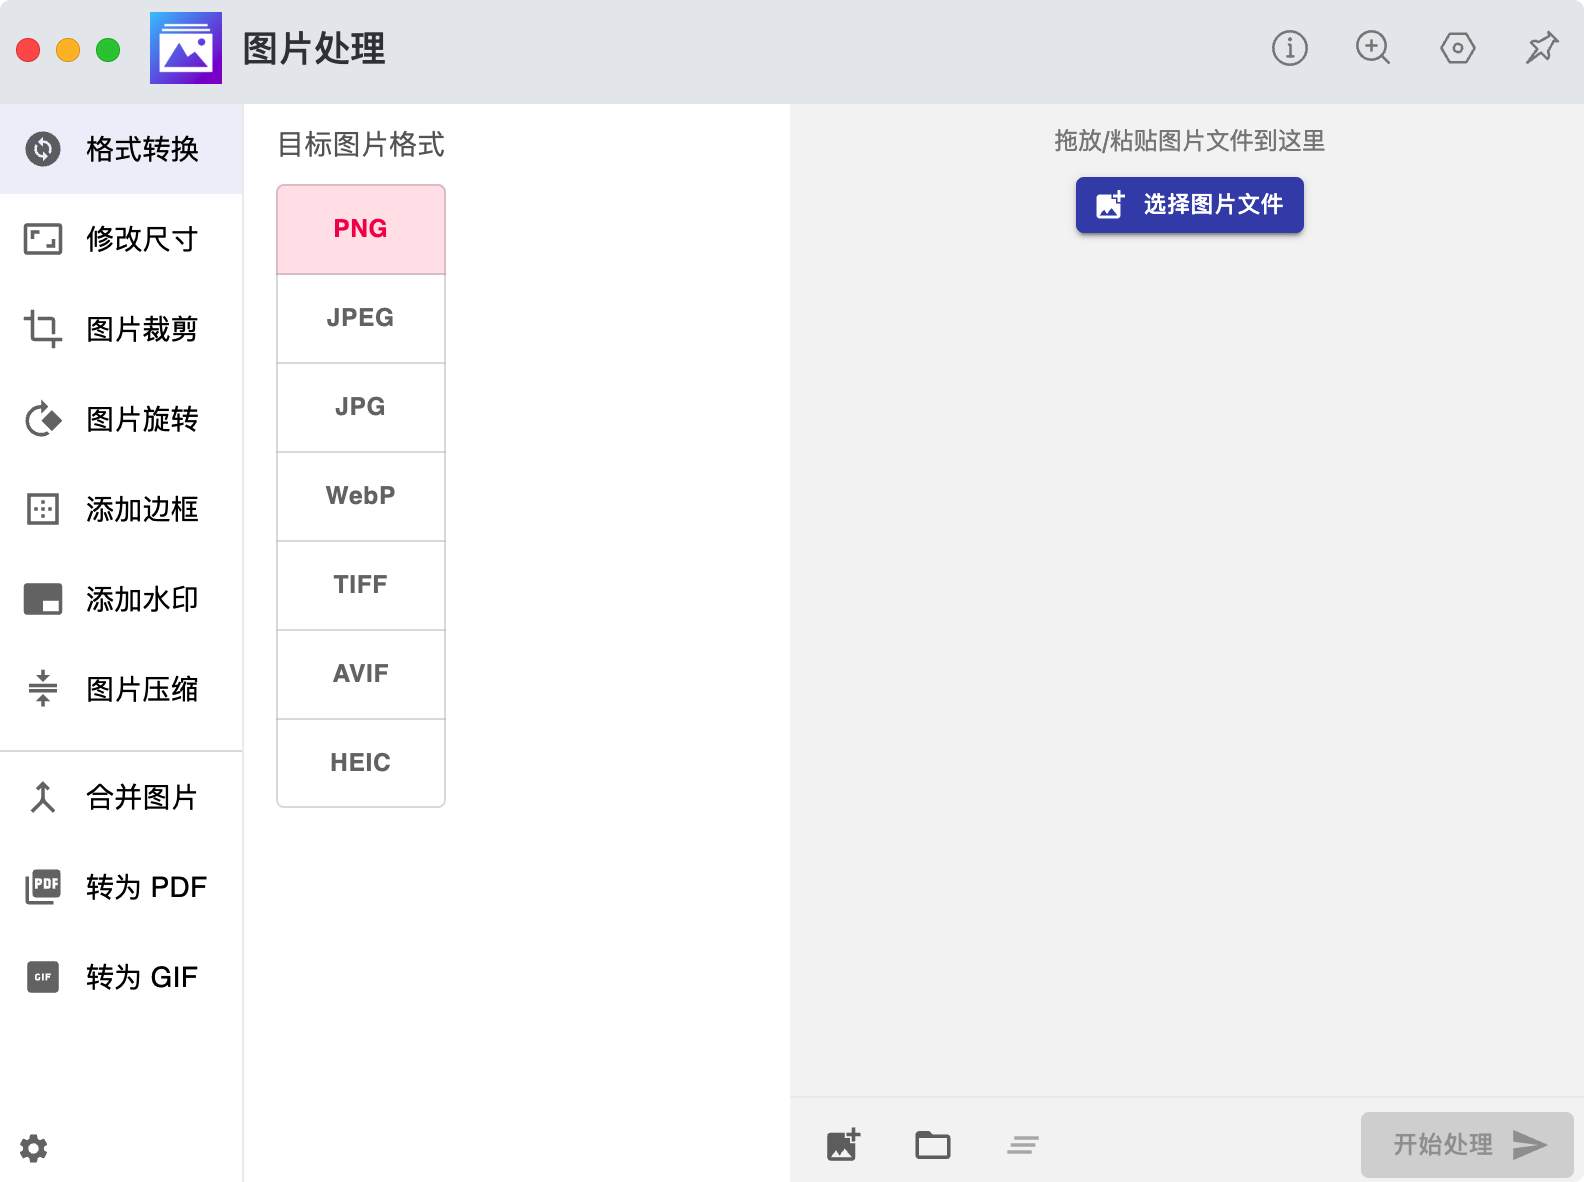Viewport: 1584px width, 1182px height.
Task: Open the folder icon in bottom bar
Action: (932, 1144)
